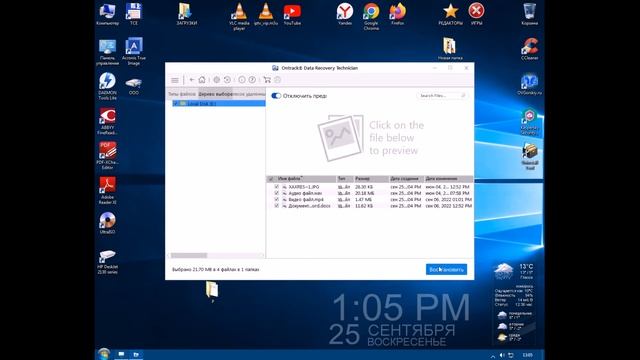Open the Компьютер desktop icon
Viewport: 640px width, 360px height.
[x=107, y=14]
